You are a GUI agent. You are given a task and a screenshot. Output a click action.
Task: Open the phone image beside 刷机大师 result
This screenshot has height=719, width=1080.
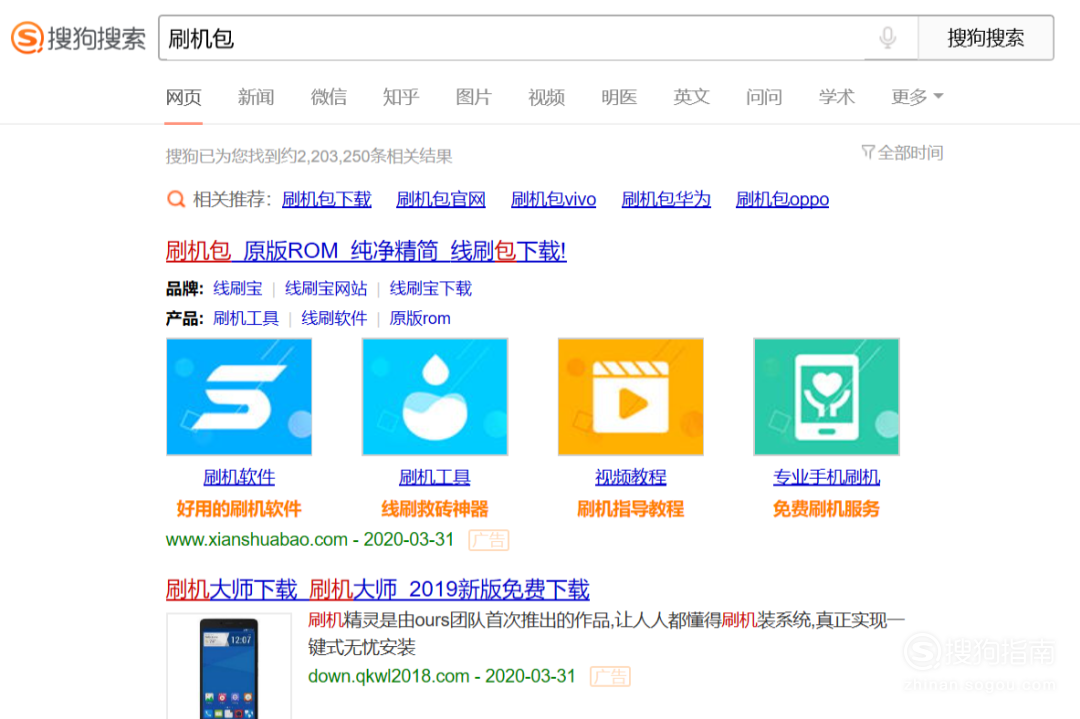(x=229, y=667)
